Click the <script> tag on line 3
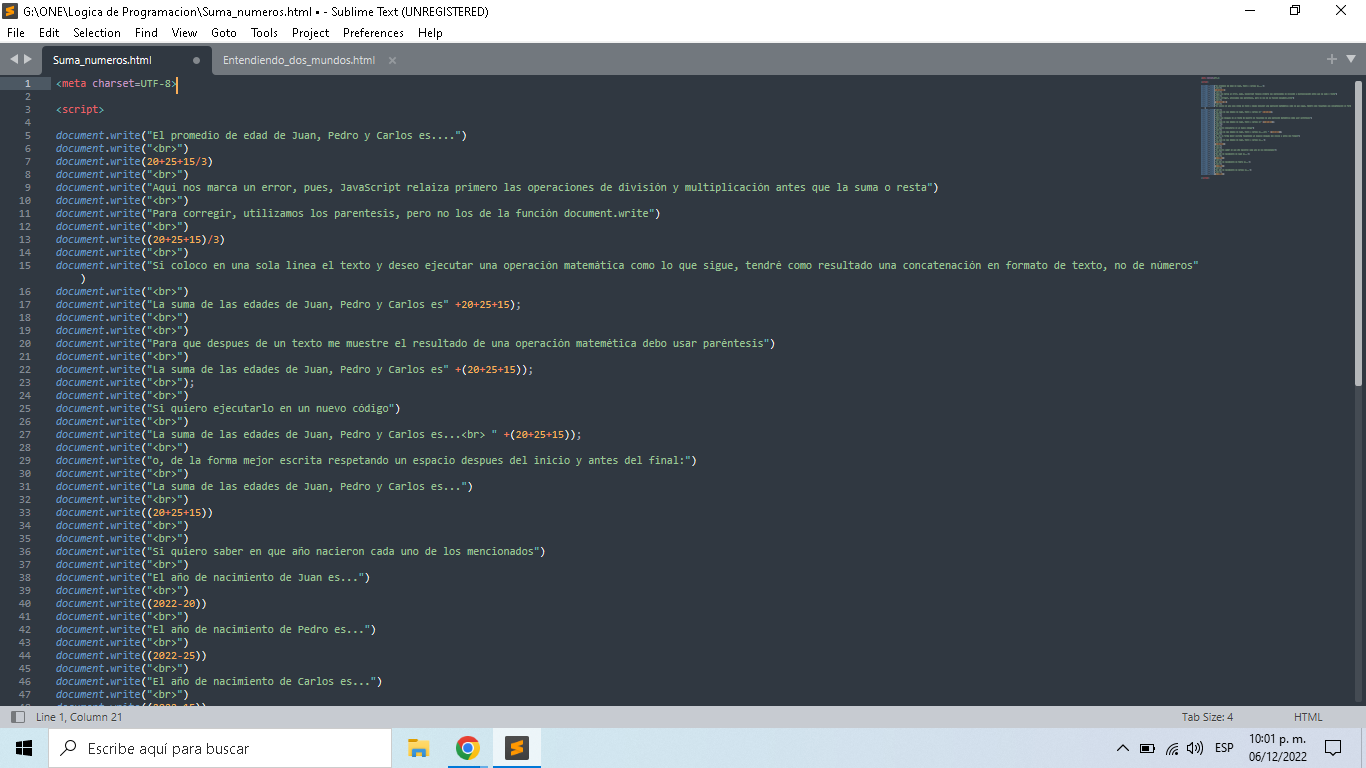 (x=80, y=109)
